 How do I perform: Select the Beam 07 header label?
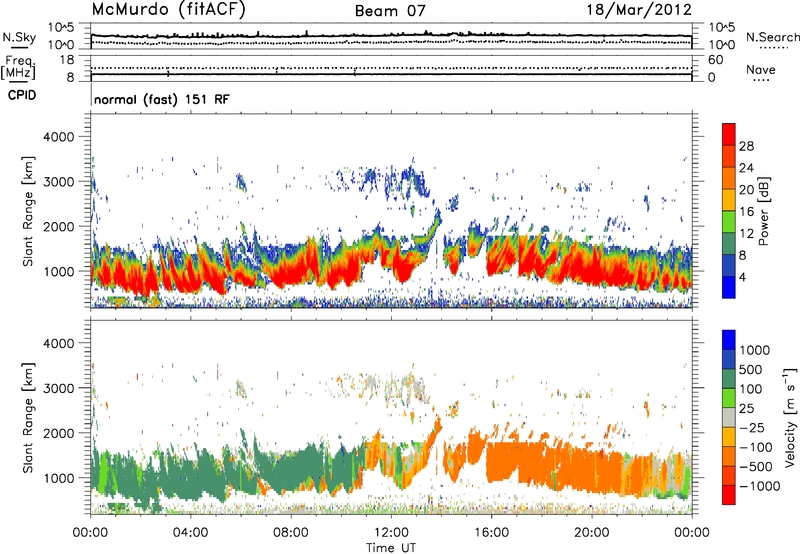[x=390, y=11]
